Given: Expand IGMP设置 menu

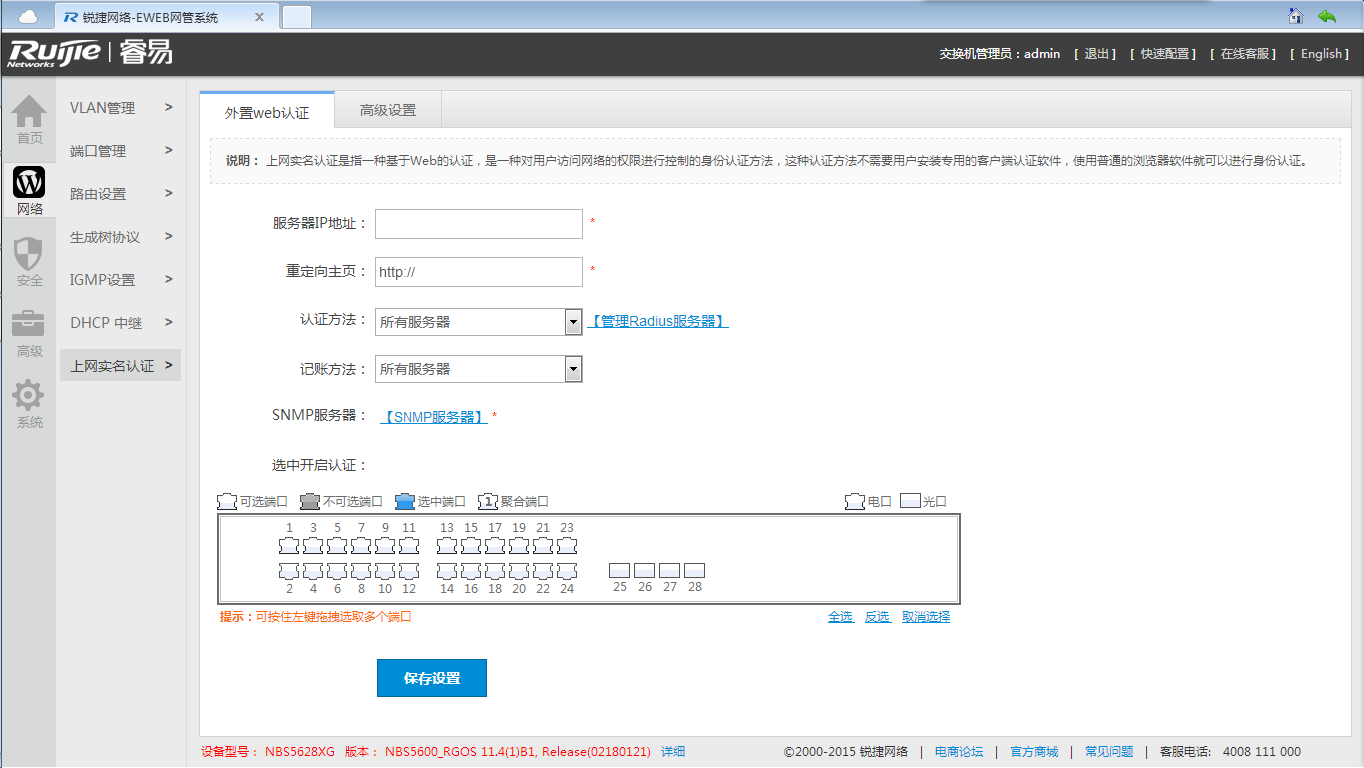Looking at the screenshot, I should pos(120,280).
